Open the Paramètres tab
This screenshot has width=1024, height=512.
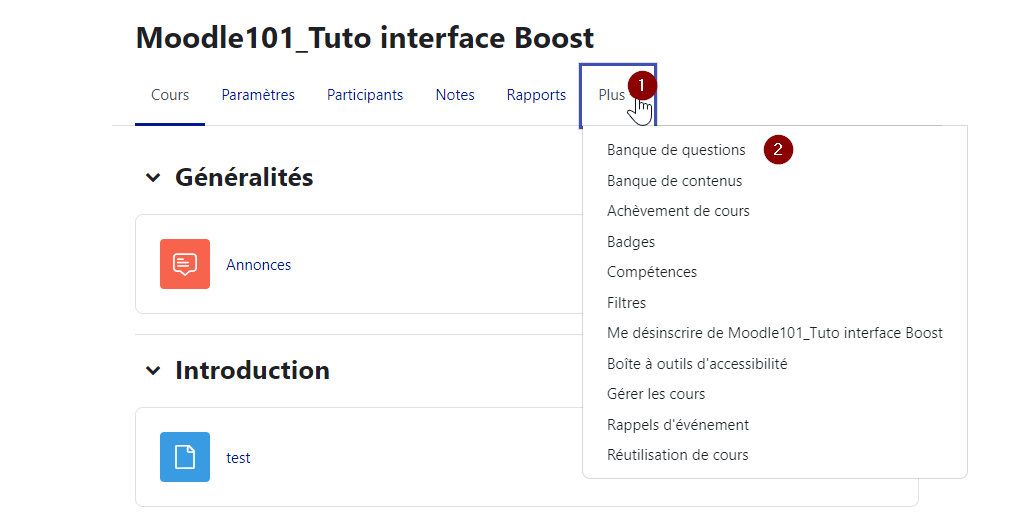258,95
